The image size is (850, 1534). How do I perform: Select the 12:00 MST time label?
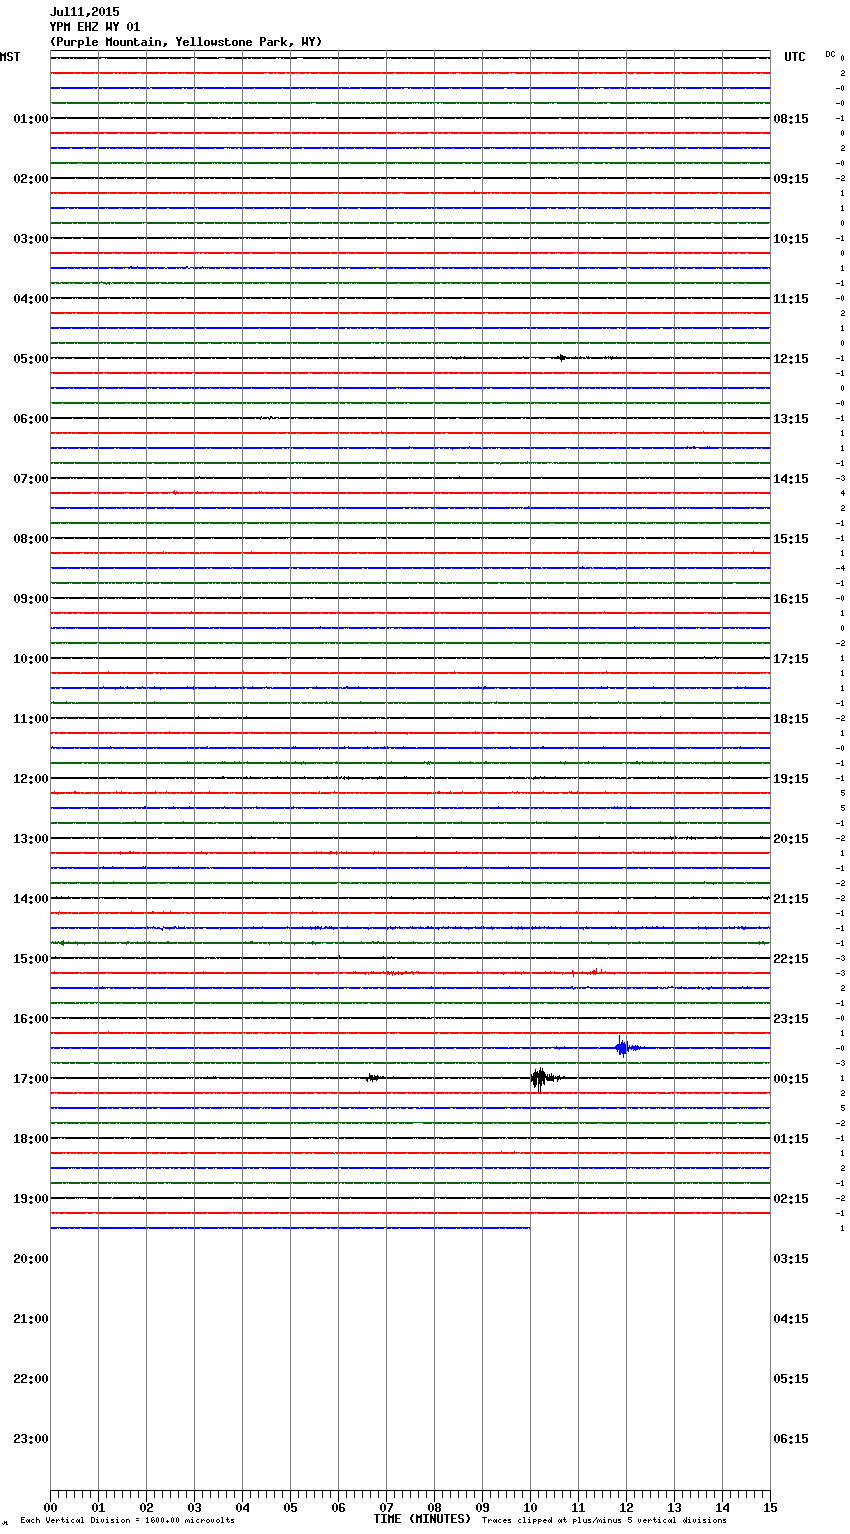click(x=31, y=779)
